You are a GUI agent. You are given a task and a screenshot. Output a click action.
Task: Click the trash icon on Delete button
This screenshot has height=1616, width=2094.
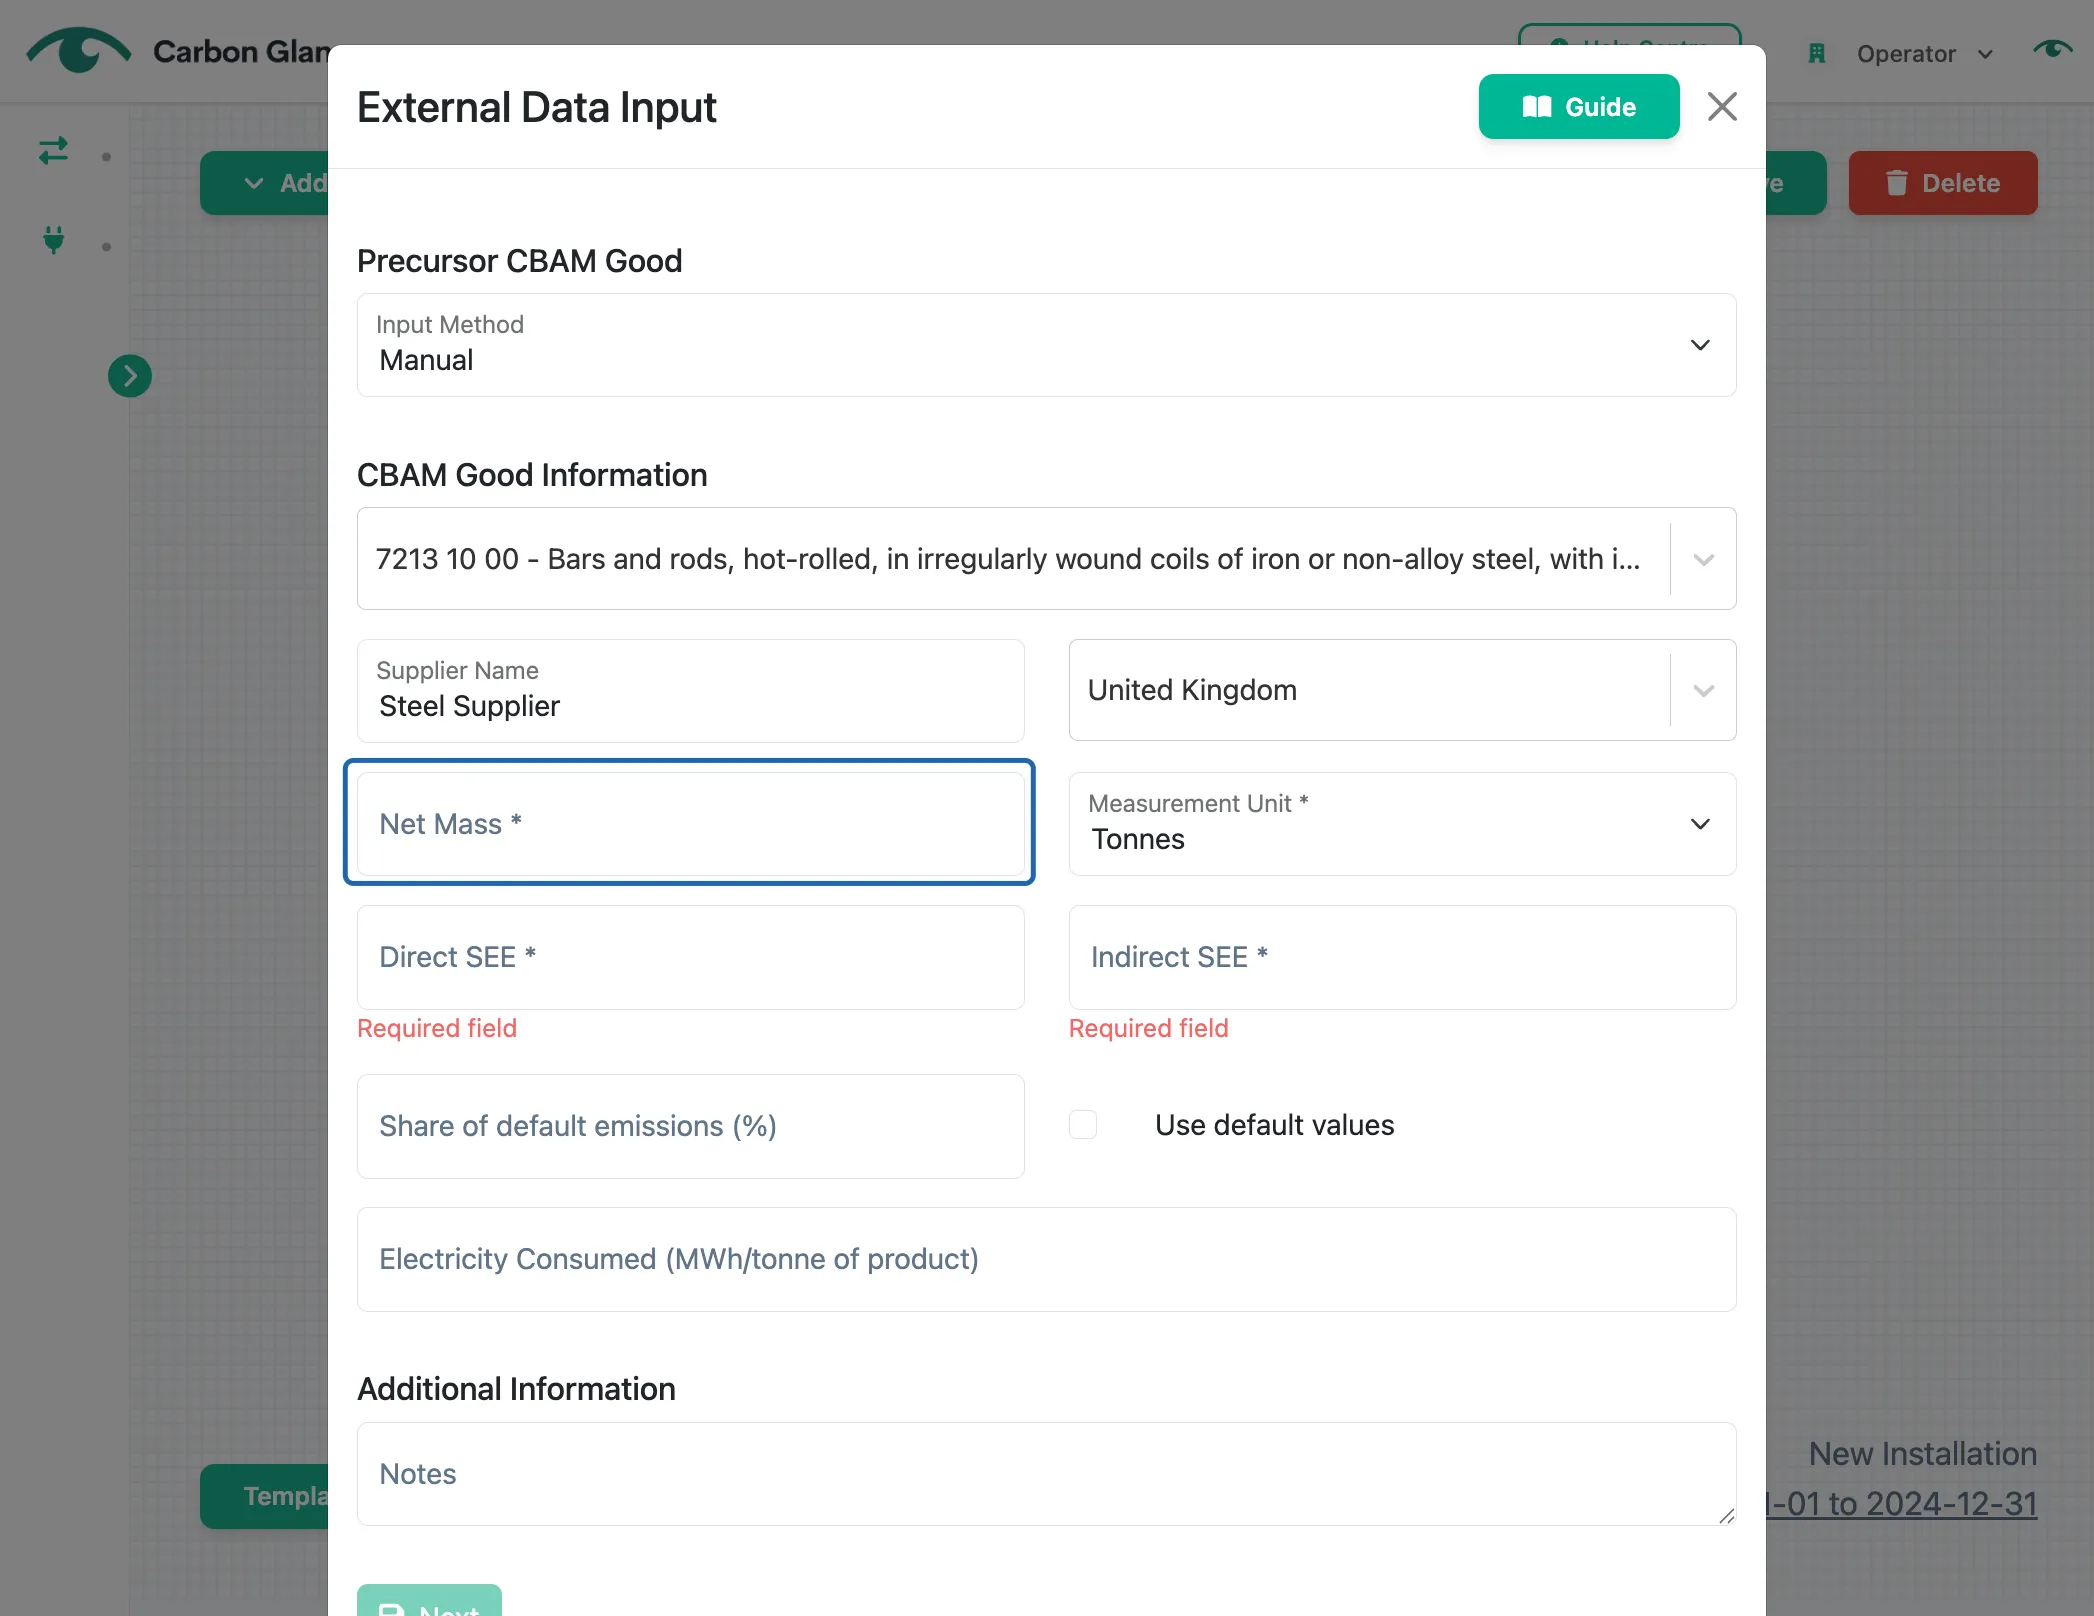(1896, 183)
